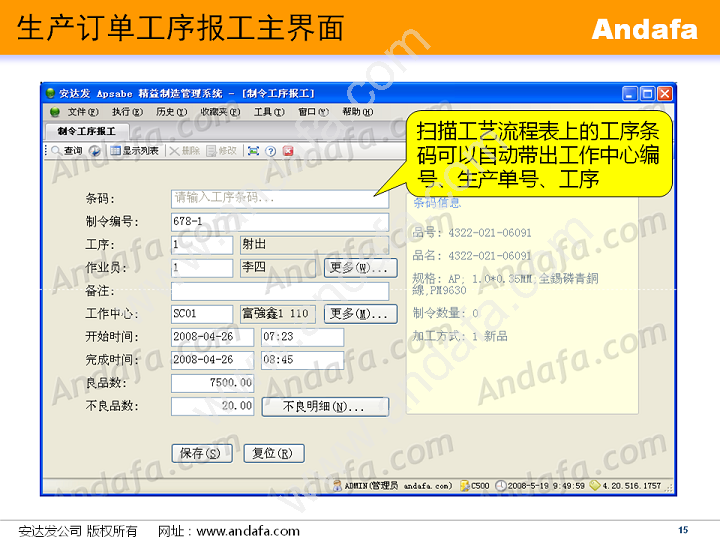Image resolution: width=720 pixels, height=540 pixels.
Task: Click the 修改 edit toolbar icon
Action: 220,151
